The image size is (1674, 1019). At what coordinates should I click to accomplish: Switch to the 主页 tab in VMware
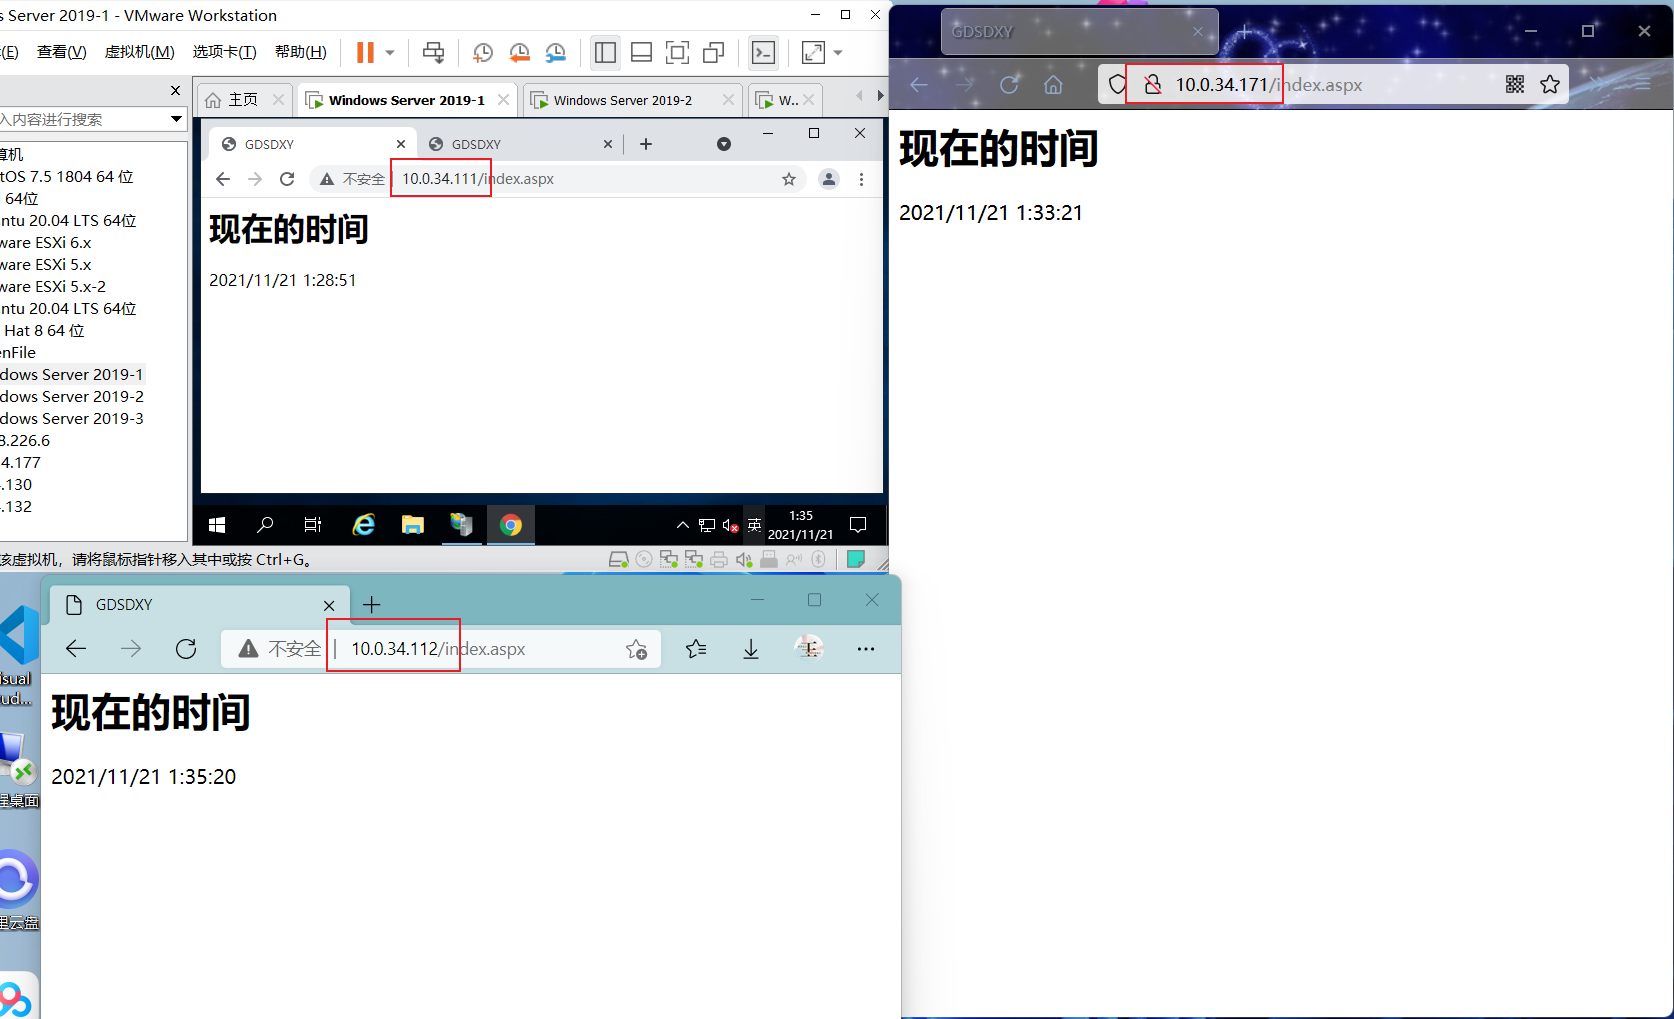click(x=243, y=100)
